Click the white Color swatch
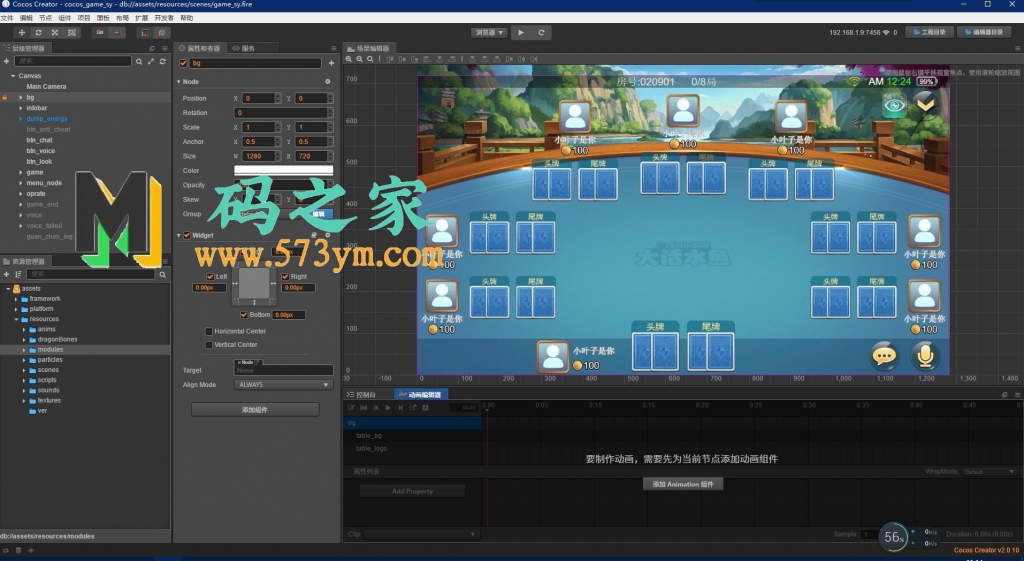This screenshot has width=1024, height=561. [283, 170]
